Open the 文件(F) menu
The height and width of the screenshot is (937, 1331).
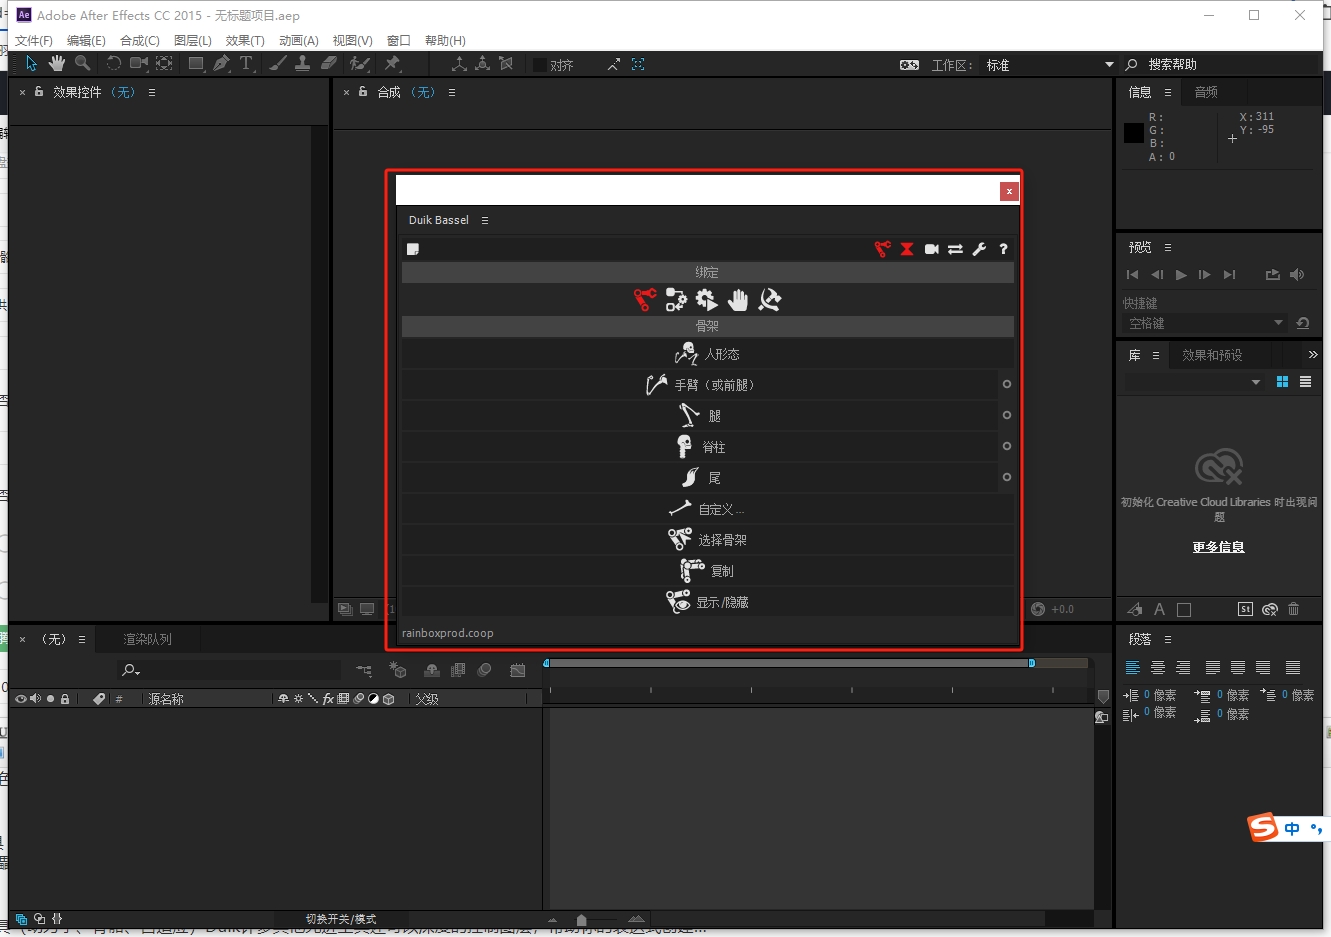pyautogui.click(x=34, y=41)
